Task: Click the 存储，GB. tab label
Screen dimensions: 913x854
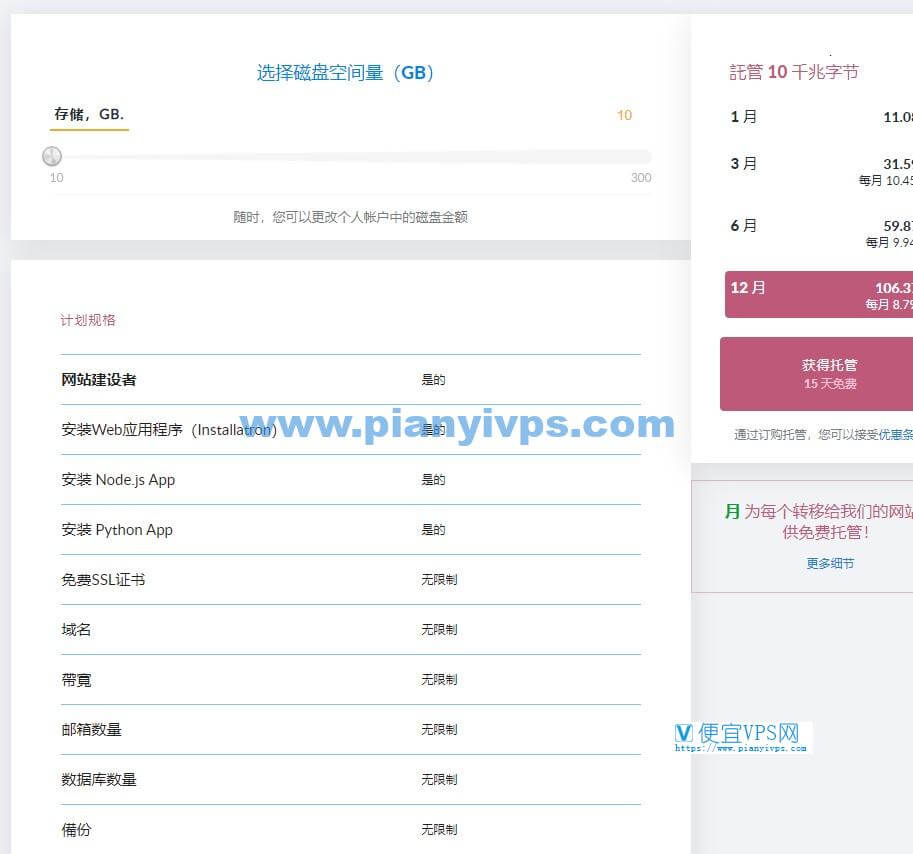Action: [89, 114]
